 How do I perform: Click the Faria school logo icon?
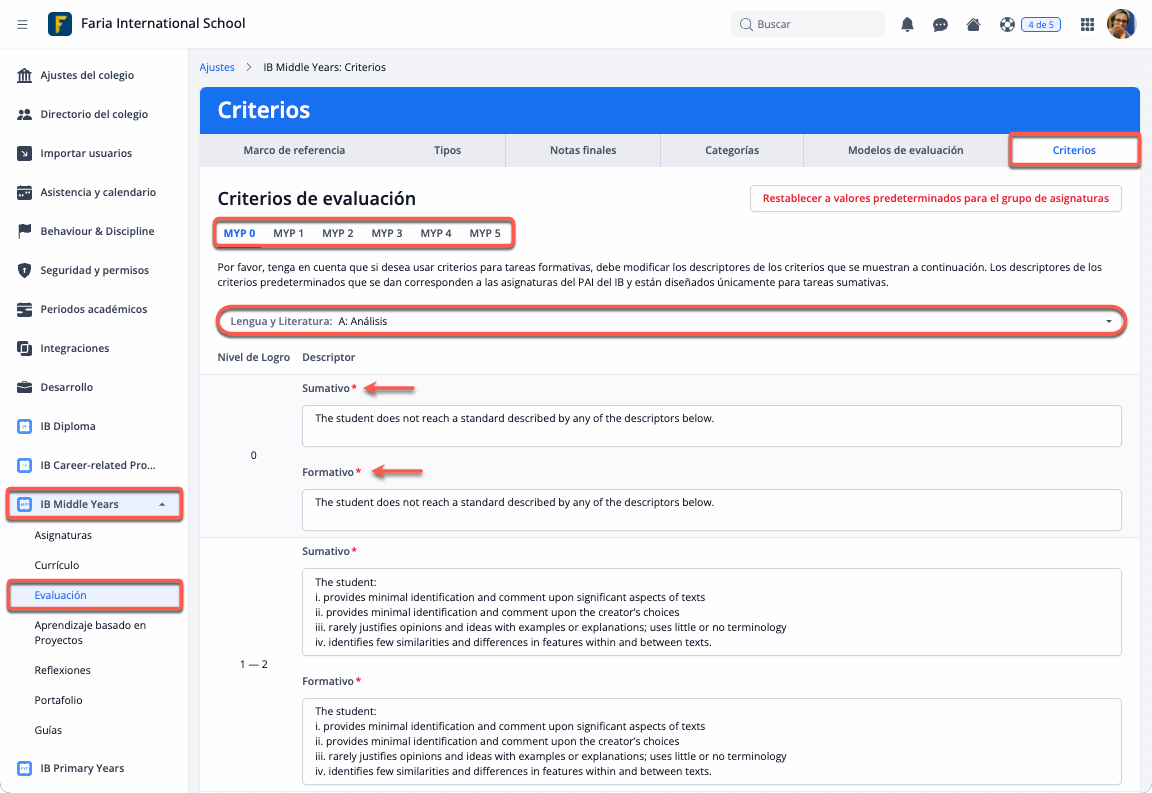[60, 24]
